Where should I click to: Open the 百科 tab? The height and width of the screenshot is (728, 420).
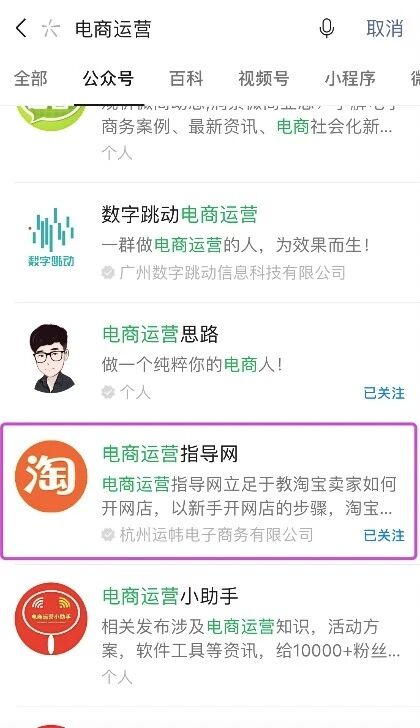pyautogui.click(x=186, y=78)
